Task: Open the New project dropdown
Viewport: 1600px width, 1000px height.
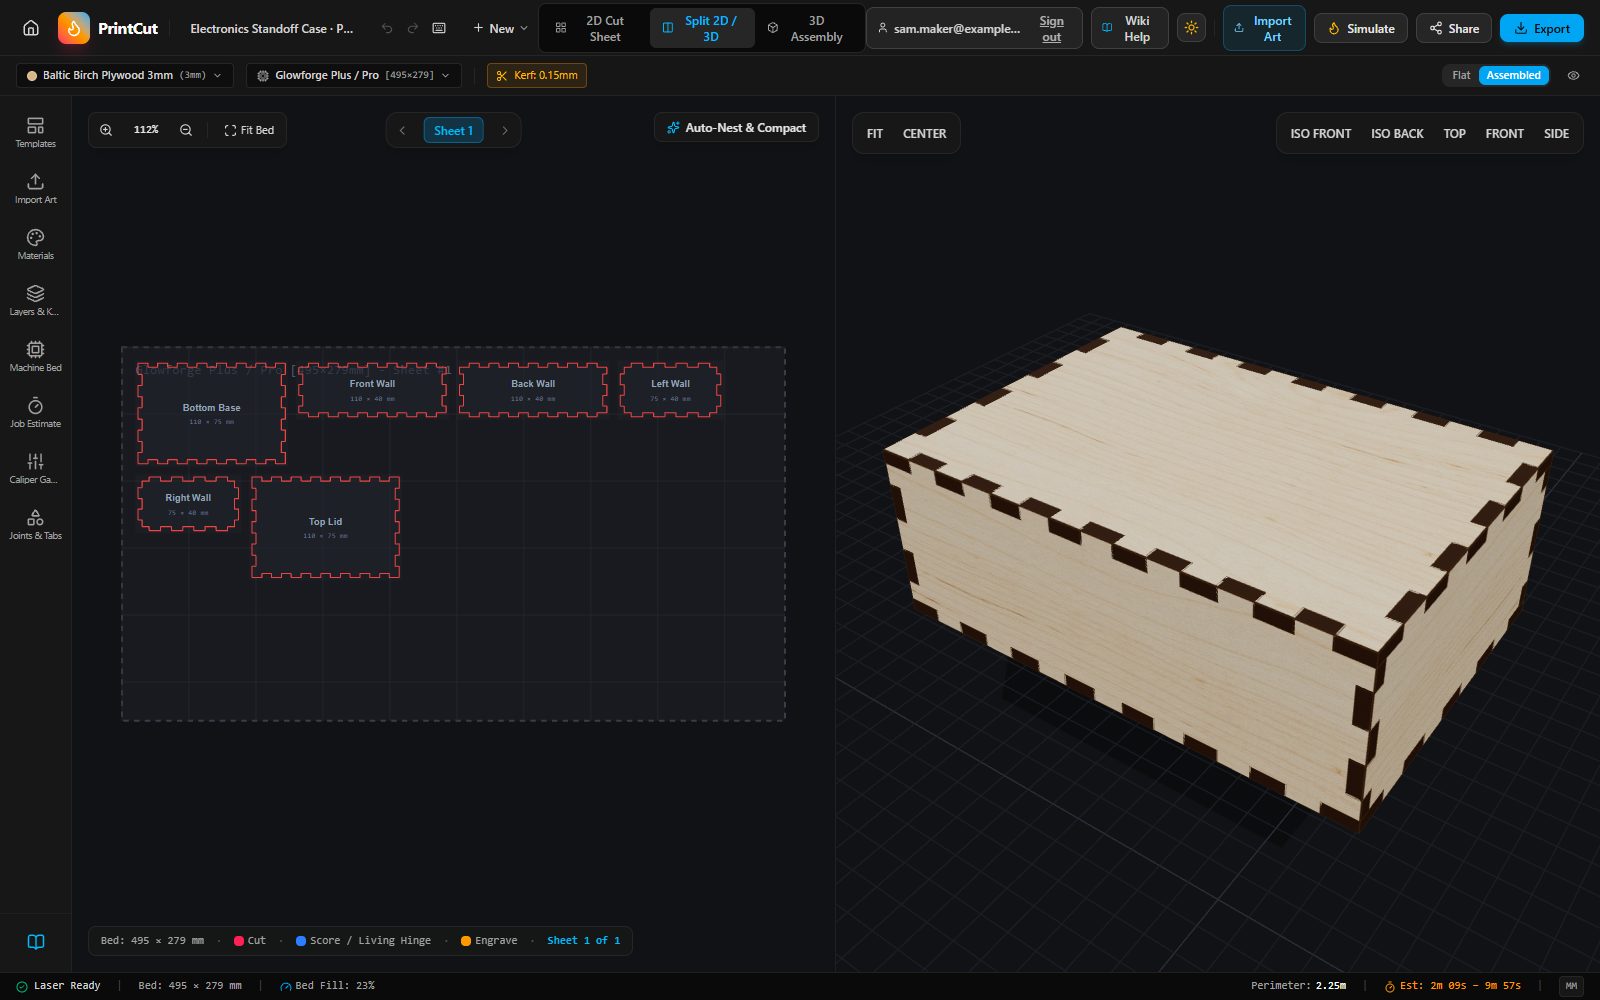Action: (500, 28)
